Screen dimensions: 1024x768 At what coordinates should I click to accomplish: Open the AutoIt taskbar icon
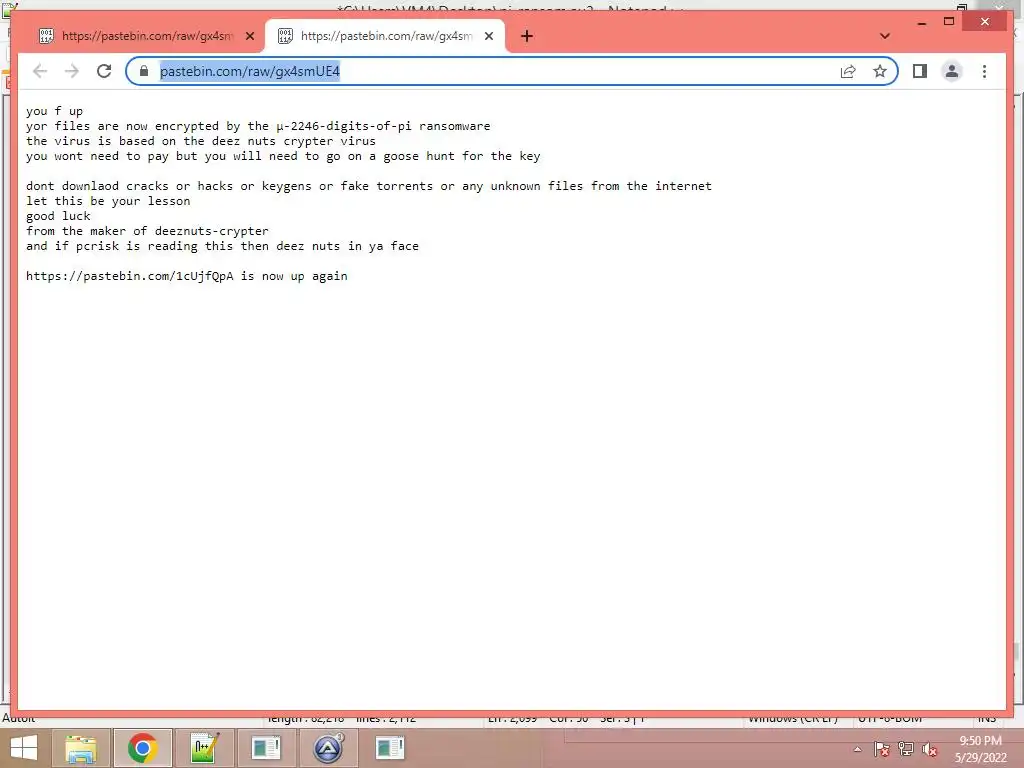pos(328,748)
